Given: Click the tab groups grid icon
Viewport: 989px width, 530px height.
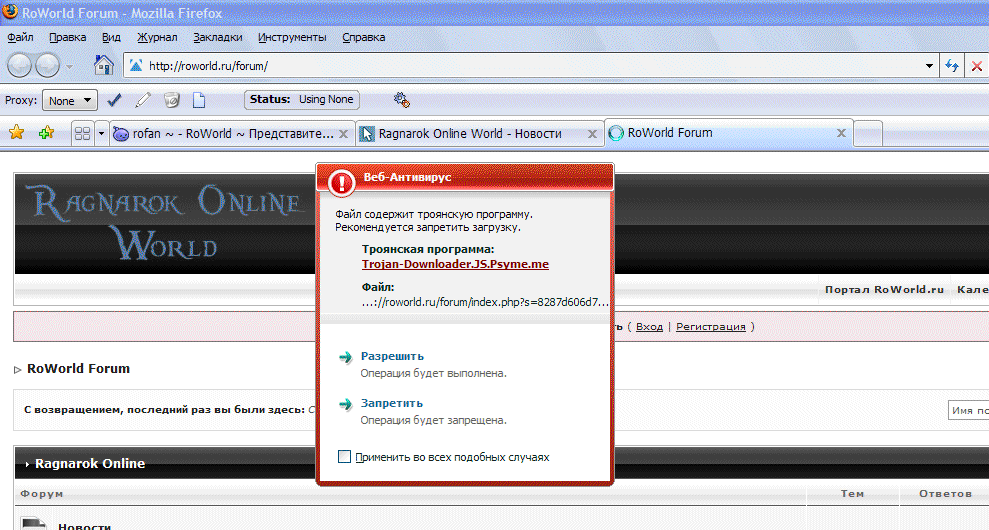Looking at the screenshot, I should click(x=83, y=133).
